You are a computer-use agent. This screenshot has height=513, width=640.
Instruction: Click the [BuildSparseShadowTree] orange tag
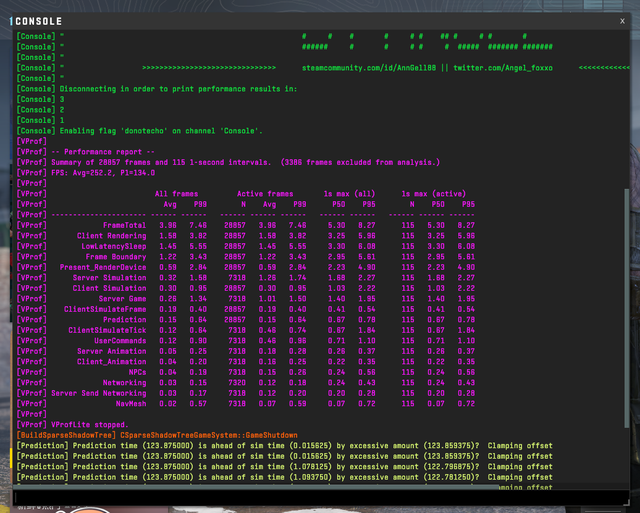pyautogui.click(x=66, y=435)
